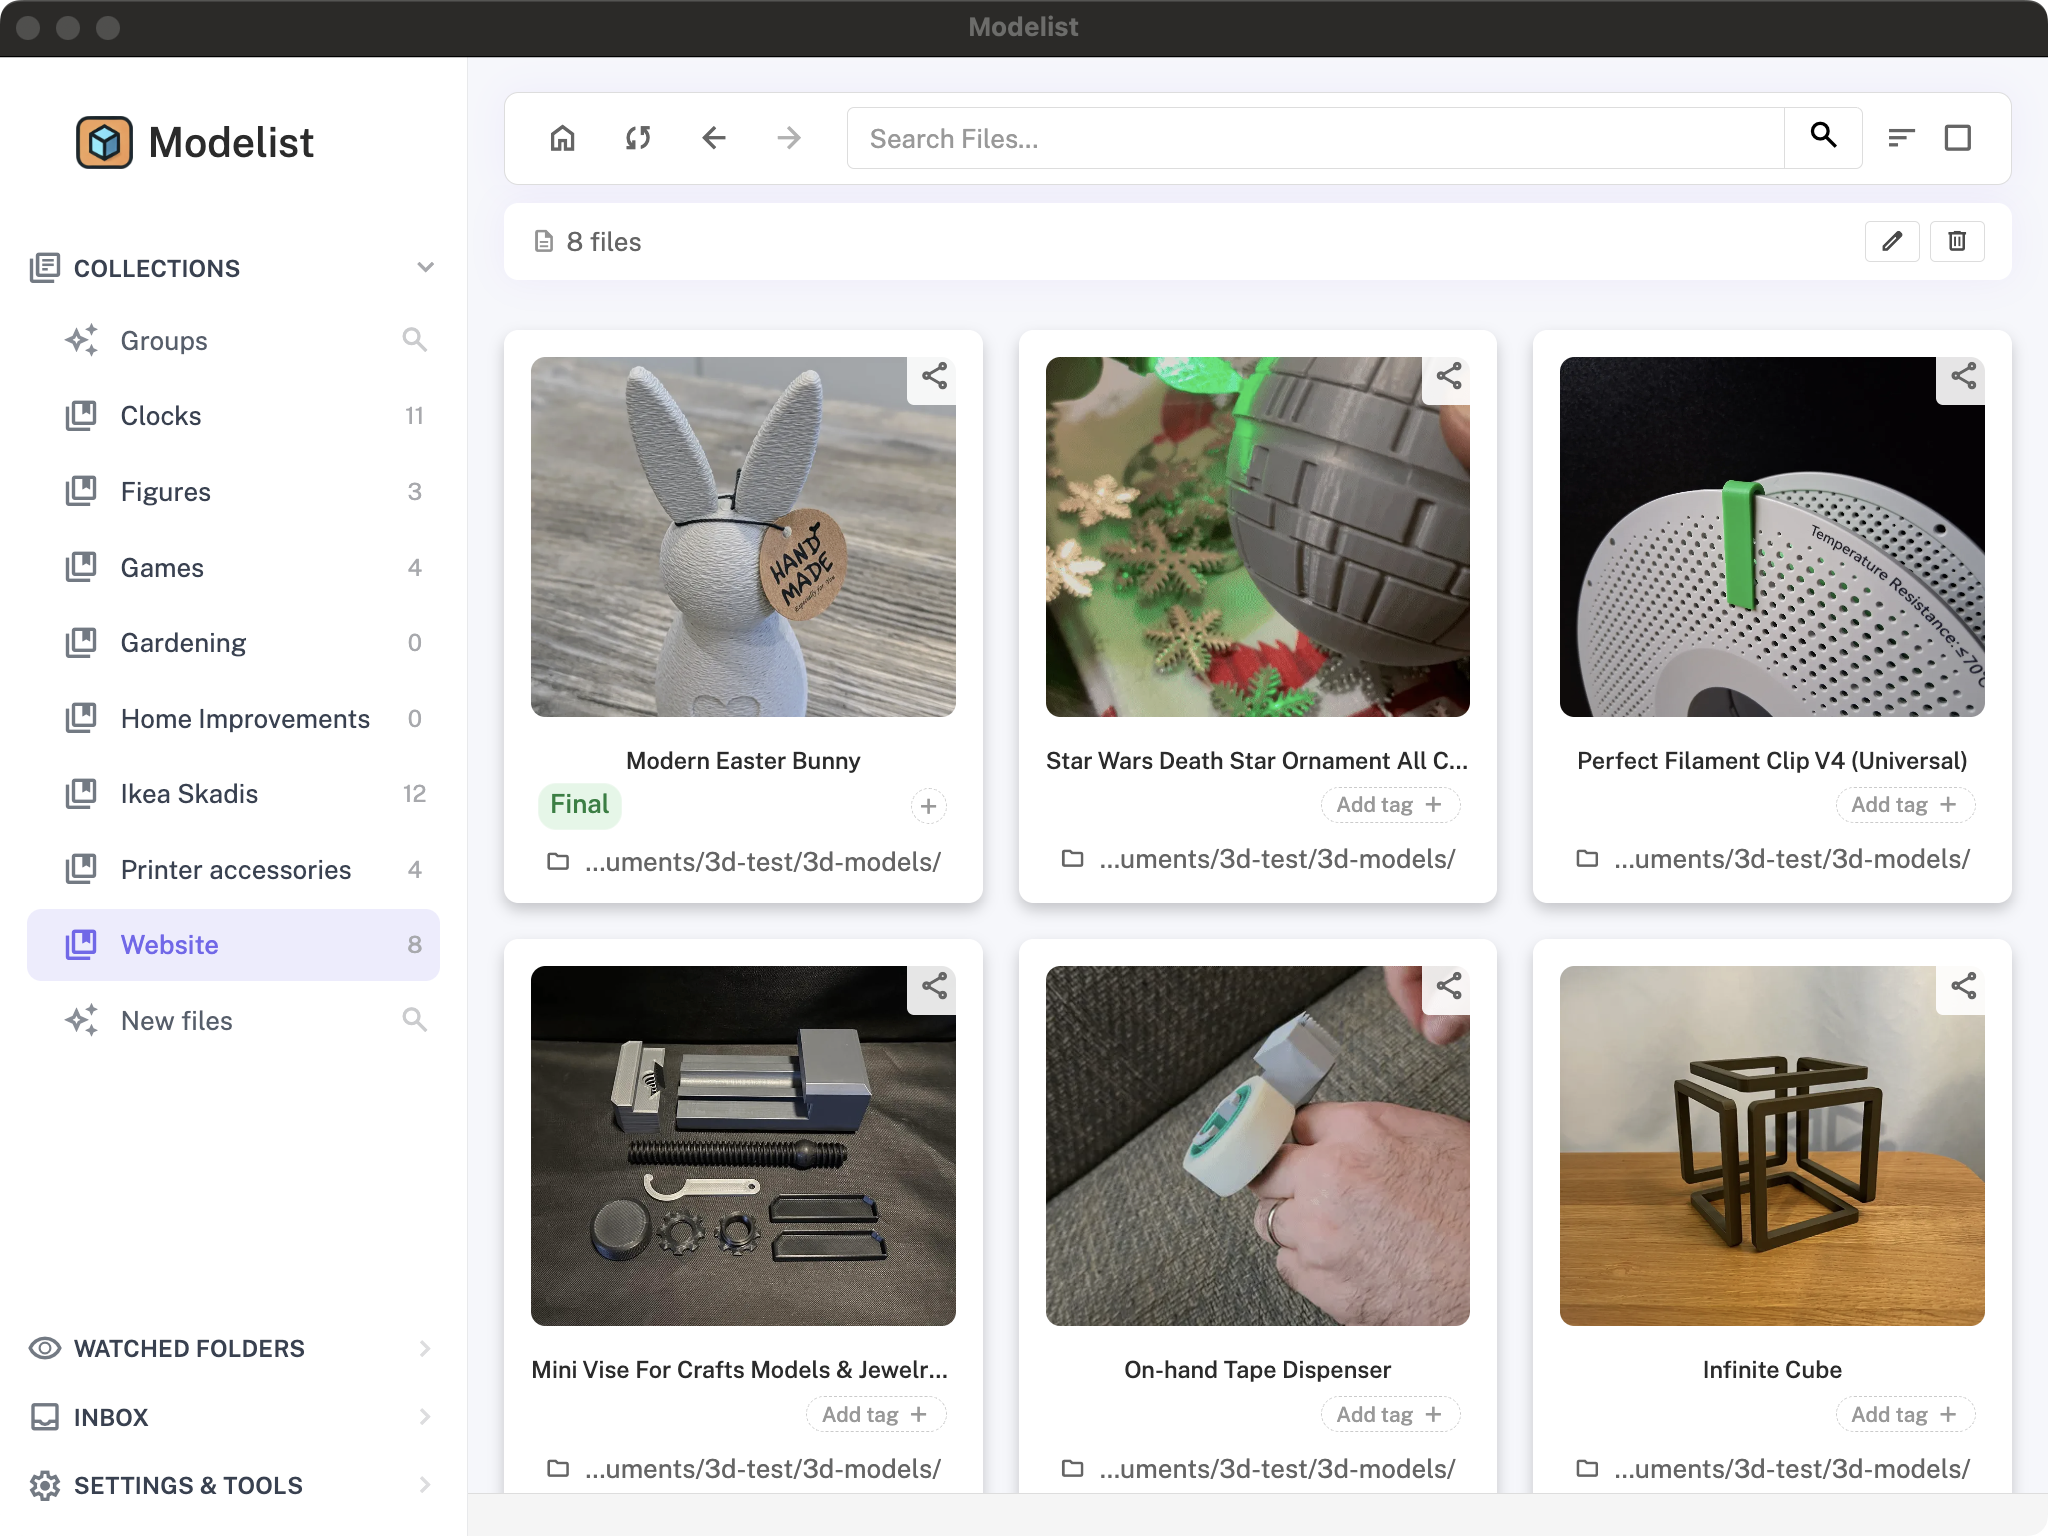Collapse the Collections section chevron
The width and height of the screenshot is (2048, 1536).
[425, 267]
